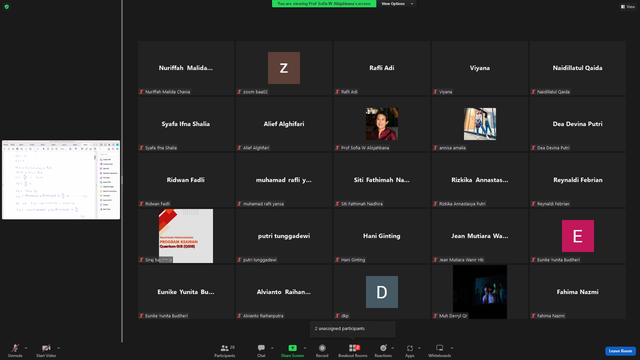Screen dimensions: 640x360
Task: Open share screen options arrow
Action: point(305,348)
